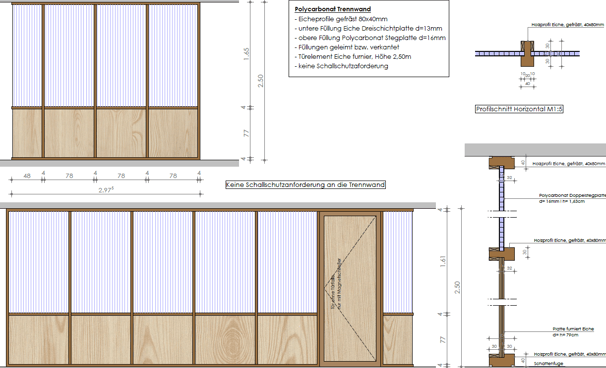Click the 'Polycarbonat Trennwand' heading text
The width and height of the screenshot is (606, 368).
tap(332, 9)
